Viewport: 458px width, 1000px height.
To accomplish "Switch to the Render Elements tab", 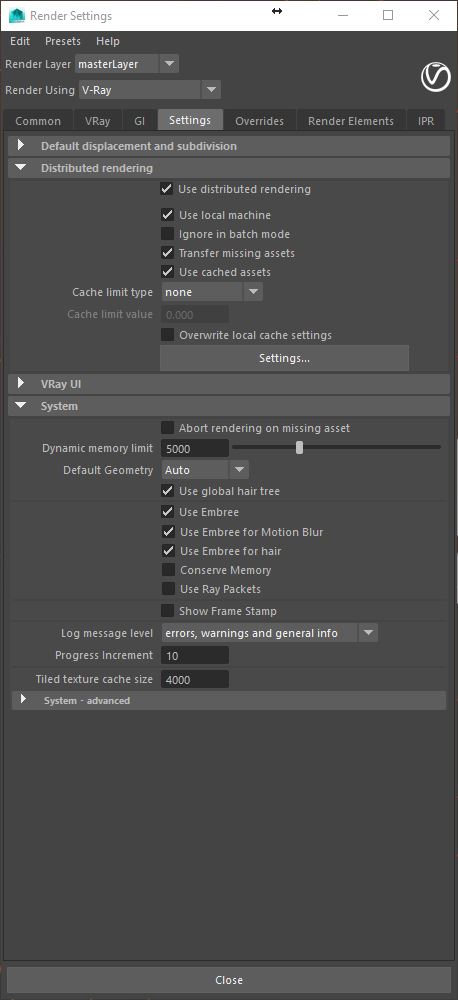I will [x=350, y=121].
